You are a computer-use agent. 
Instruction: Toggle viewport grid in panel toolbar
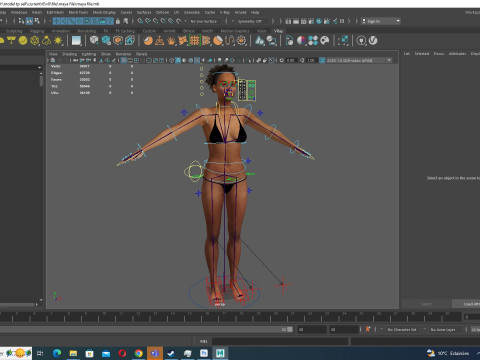[x=124, y=60]
